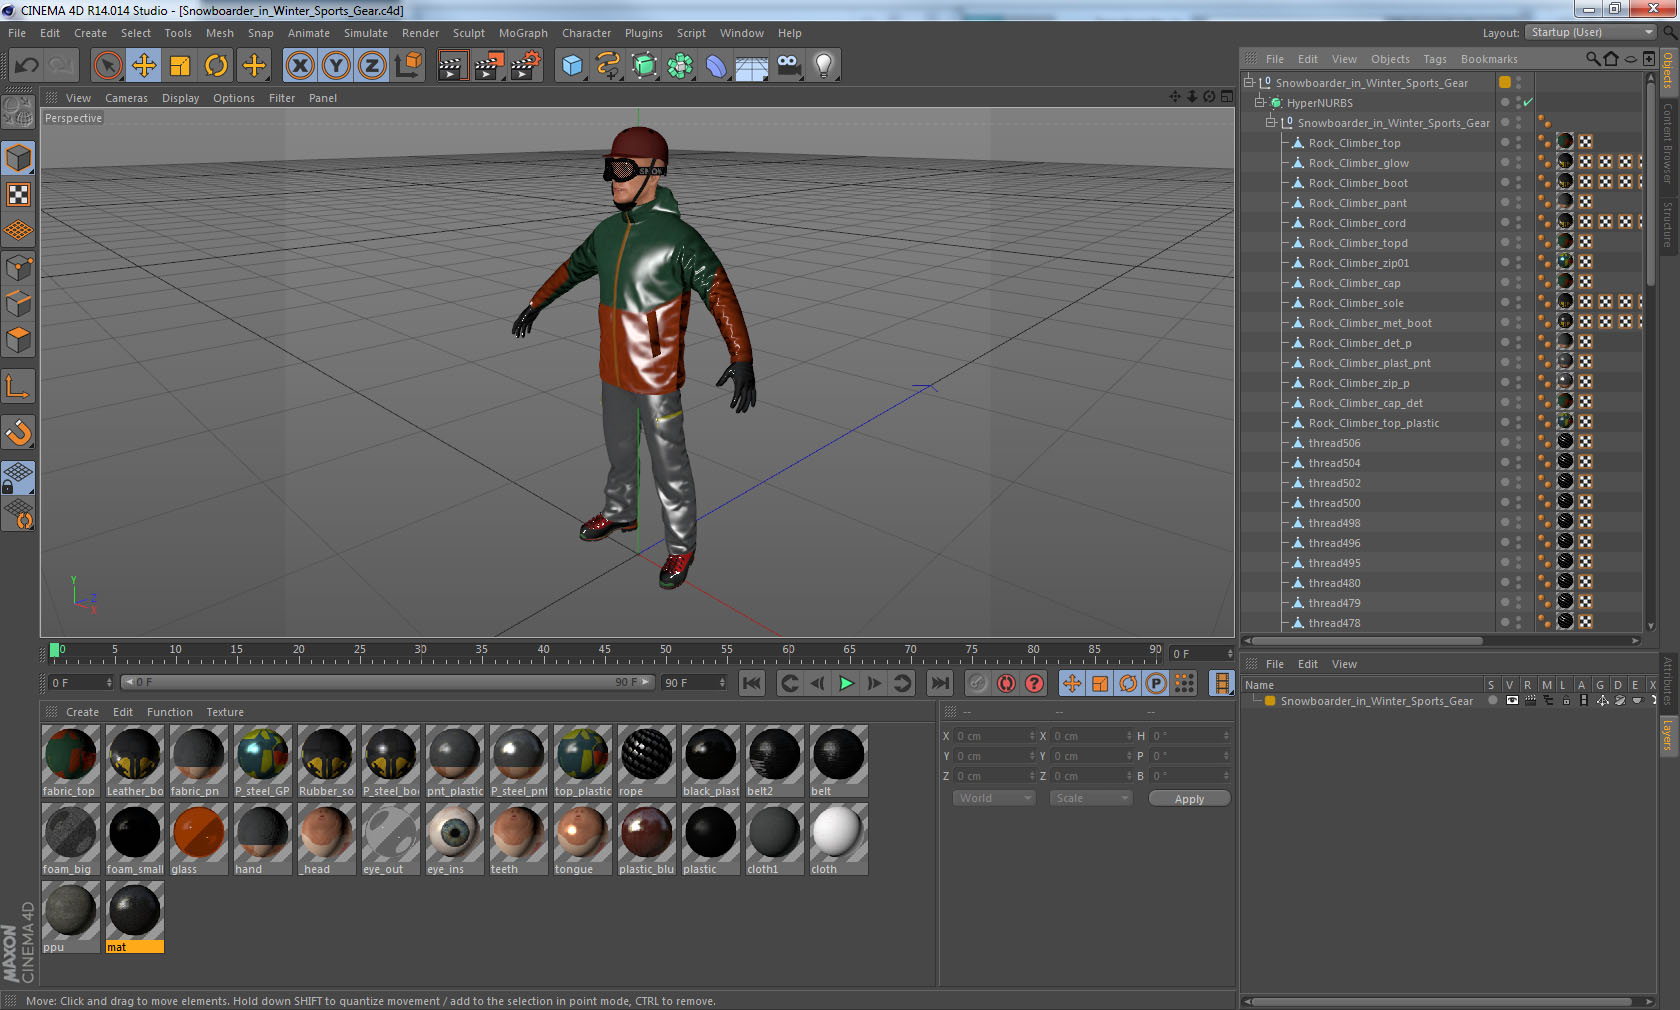Activate the Scale tool
The image size is (1680, 1010).
tap(180, 66)
